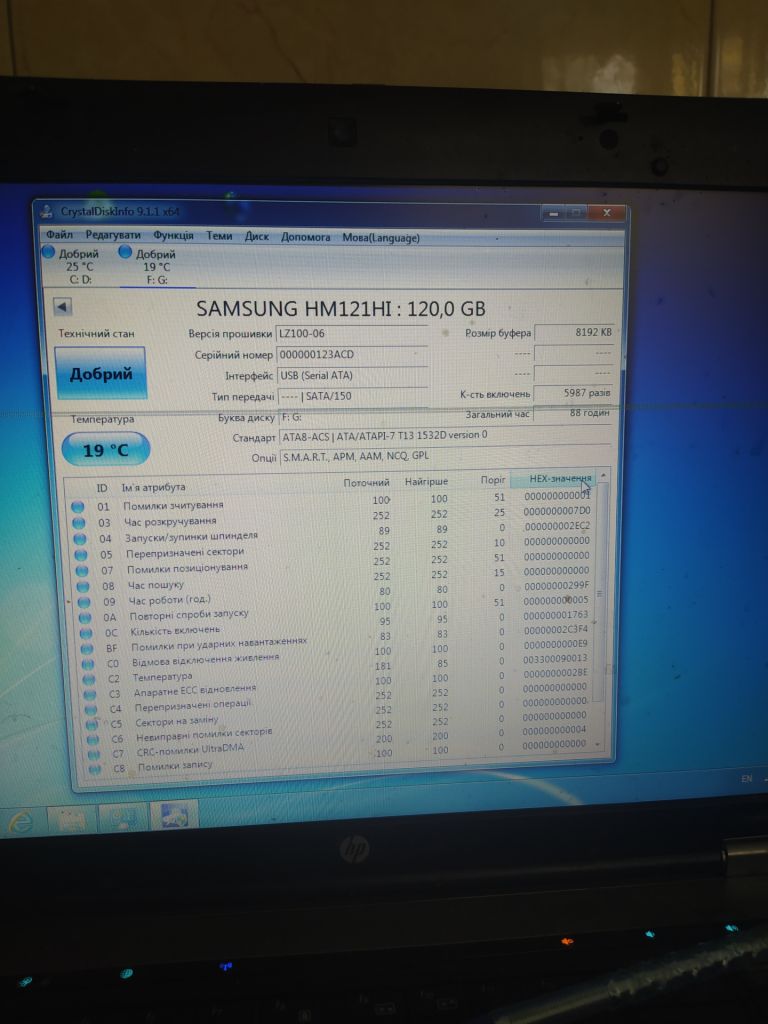Click the HEX value 0000000007D0

coord(557,511)
